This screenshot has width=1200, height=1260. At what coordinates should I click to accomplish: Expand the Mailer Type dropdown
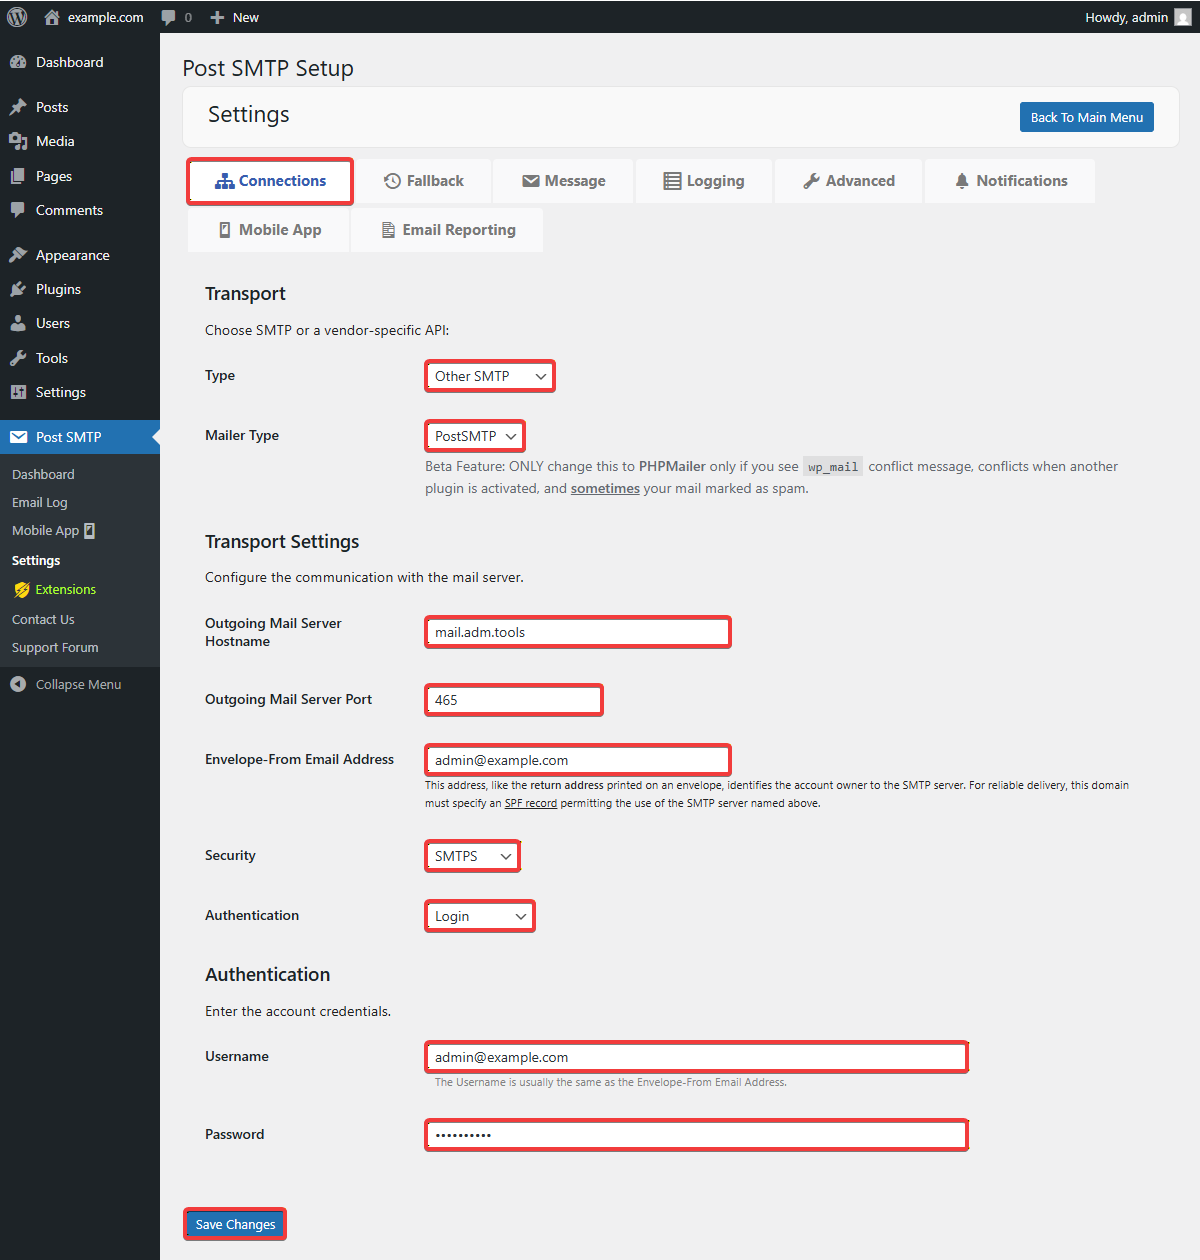[x=475, y=436]
